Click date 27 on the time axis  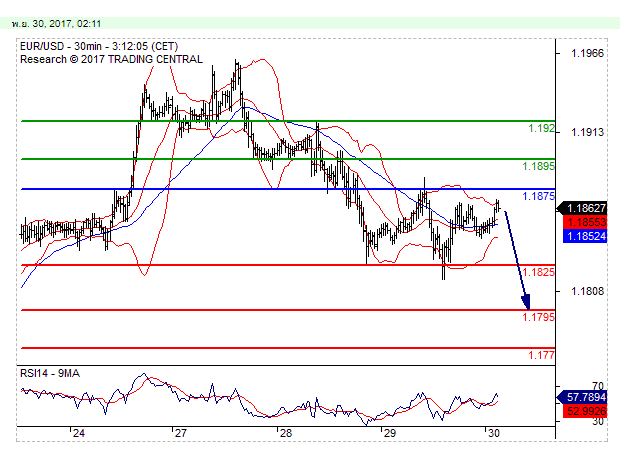[181, 433]
